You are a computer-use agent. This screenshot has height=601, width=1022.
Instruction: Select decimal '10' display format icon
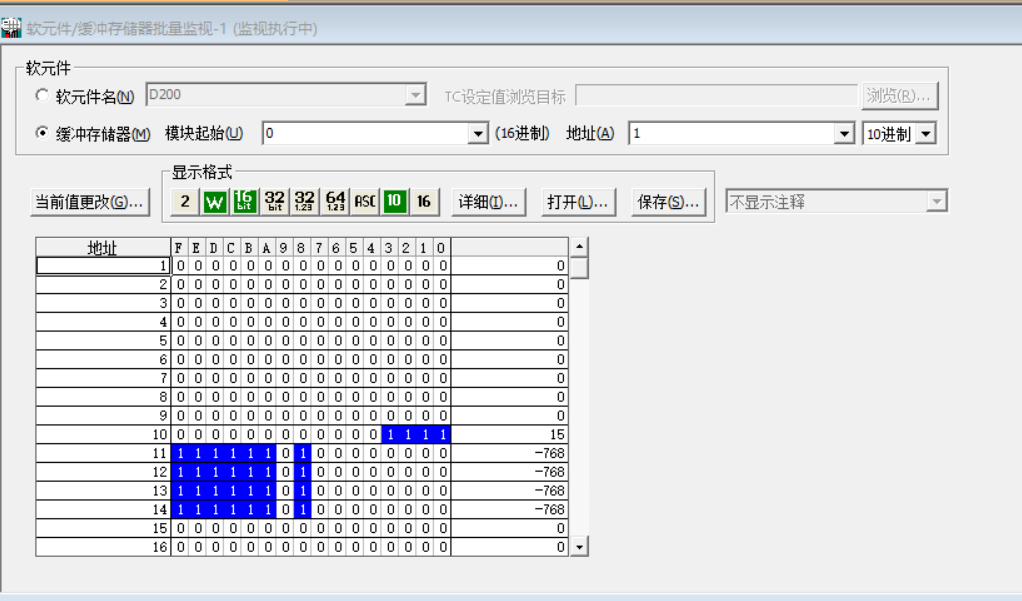coord(394,202)
